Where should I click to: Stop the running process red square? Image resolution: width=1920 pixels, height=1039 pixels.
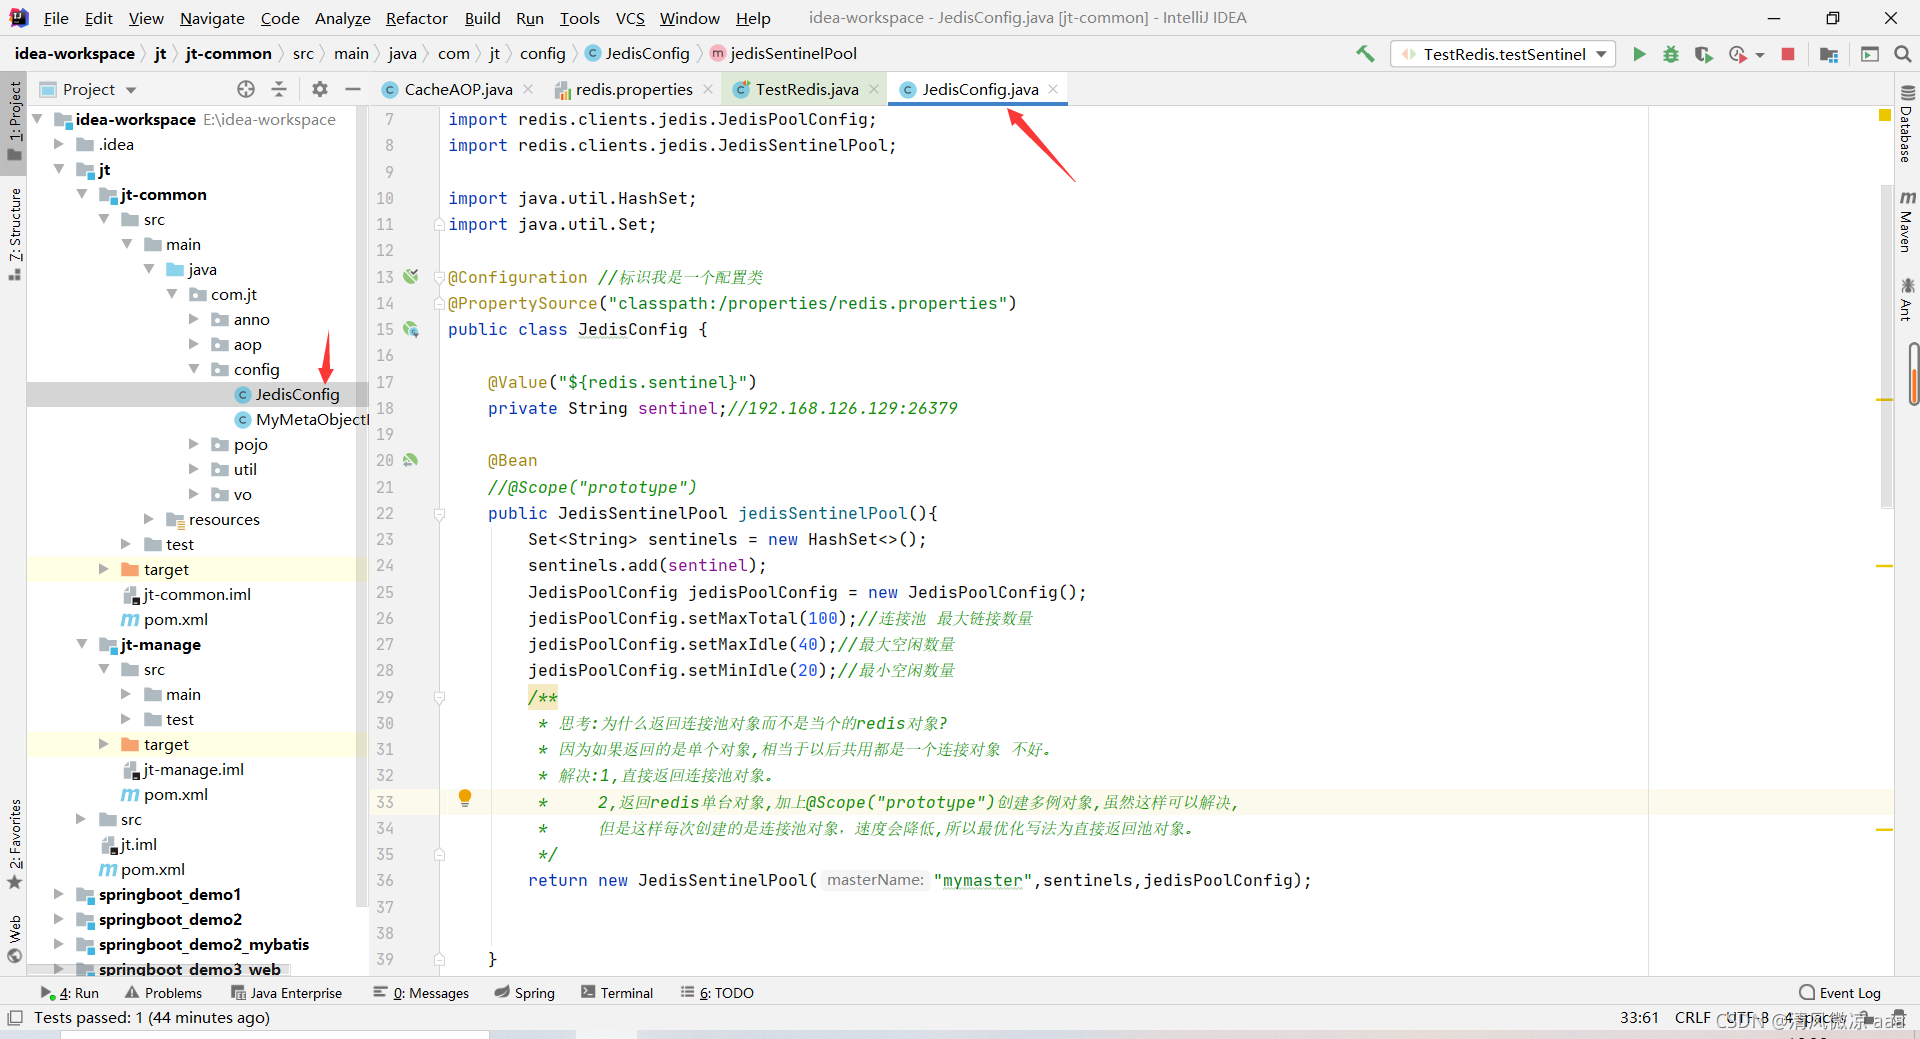click(1788, 54)
